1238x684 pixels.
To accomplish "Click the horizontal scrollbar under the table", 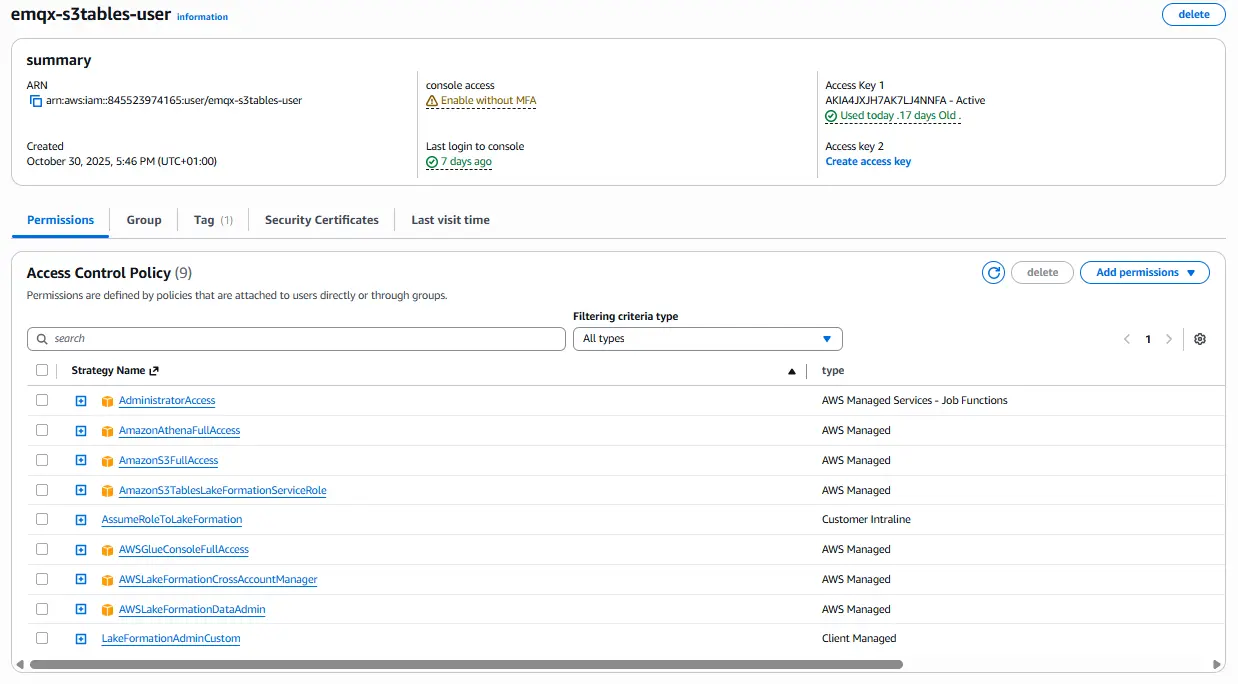I will pyautogui.click(x=466, y=664).
